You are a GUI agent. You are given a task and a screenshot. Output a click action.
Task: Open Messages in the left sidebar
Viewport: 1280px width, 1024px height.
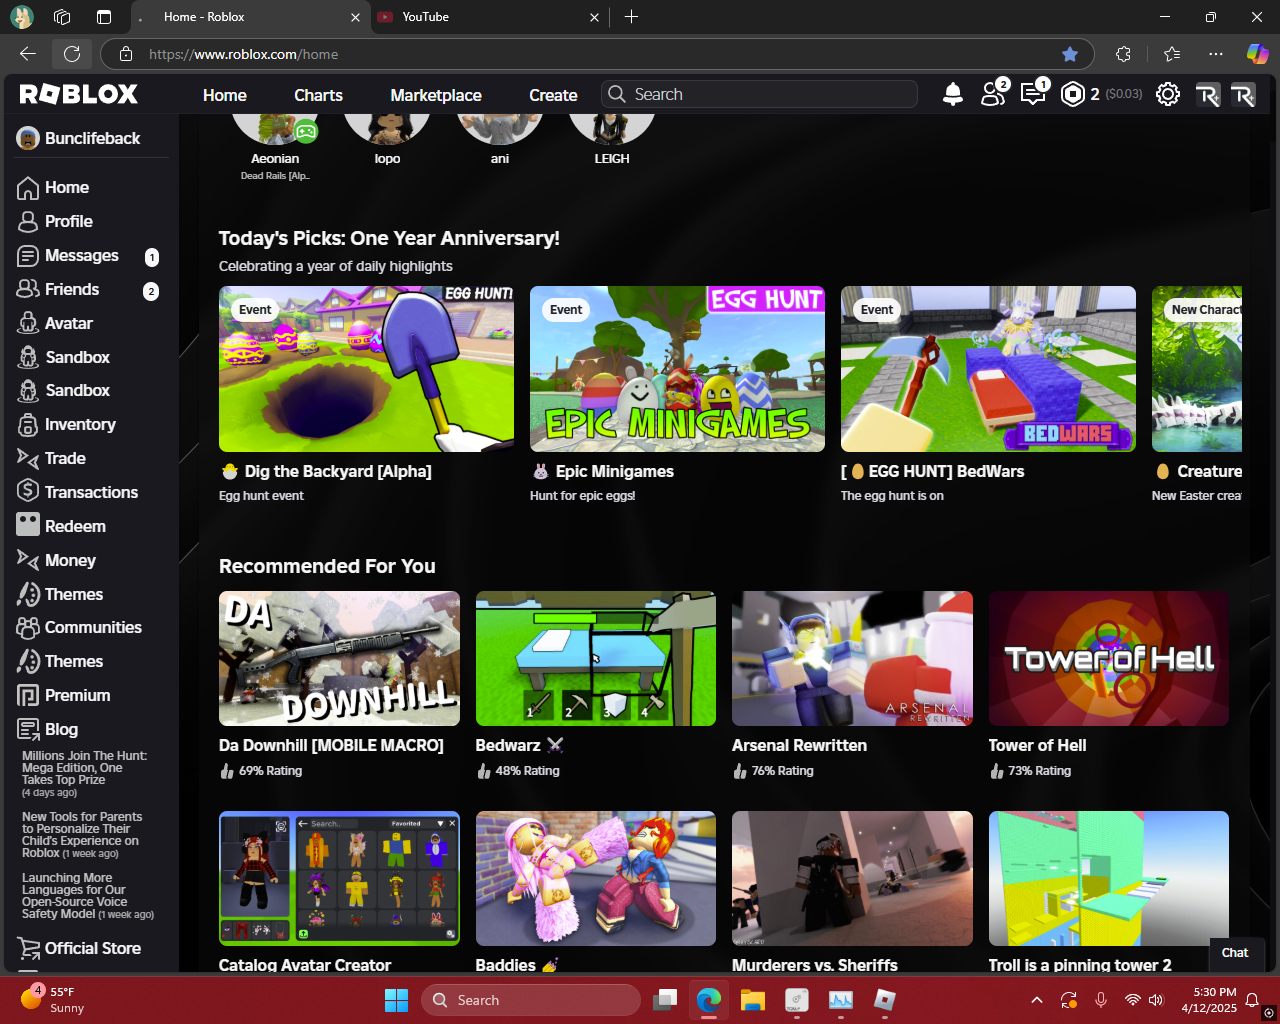(82, 255)
